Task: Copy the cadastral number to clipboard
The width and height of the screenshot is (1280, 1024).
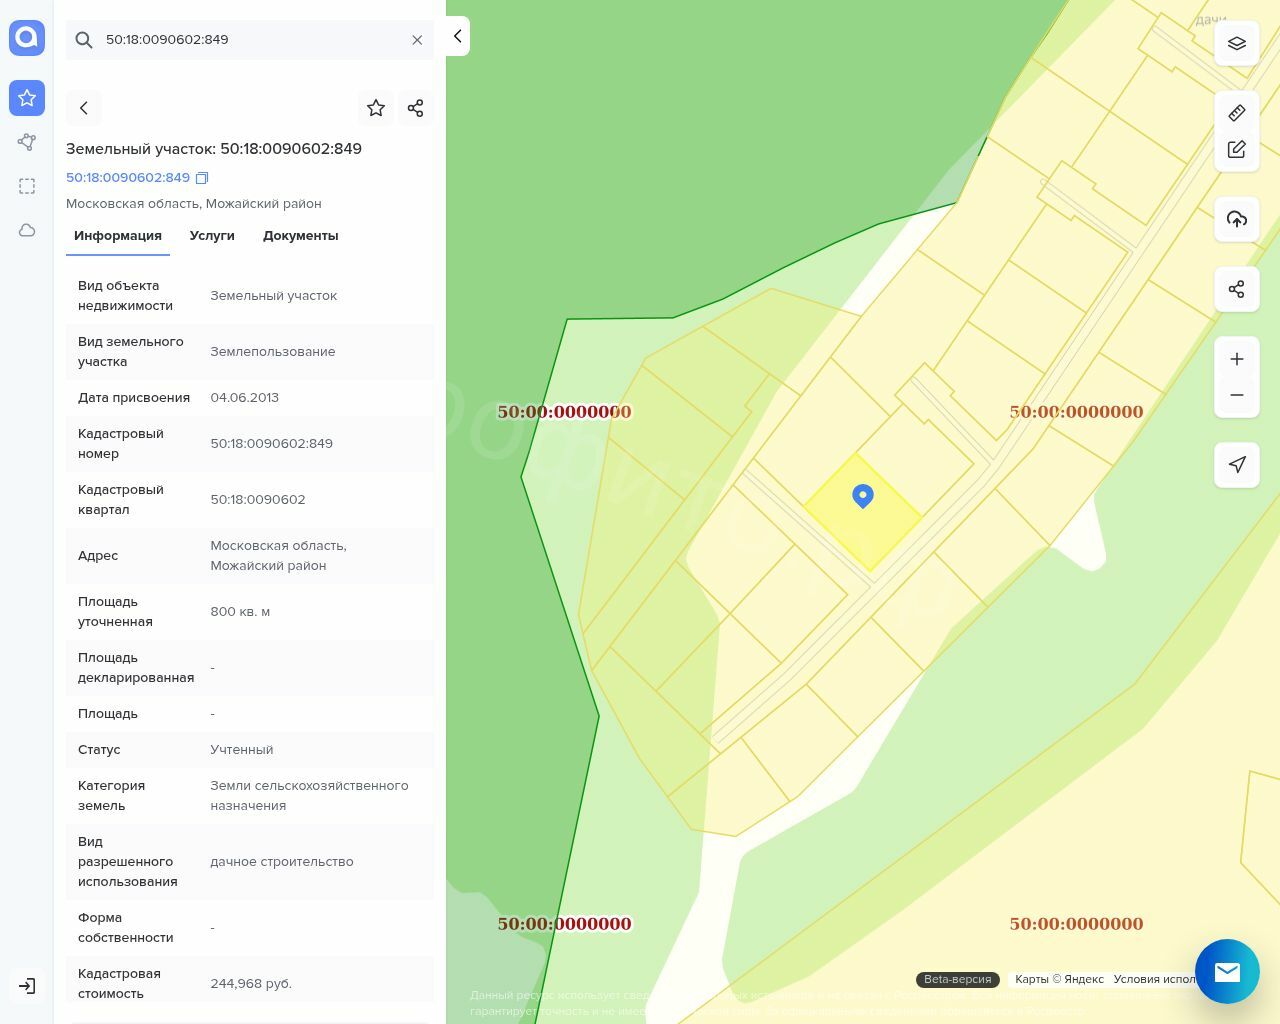Action: 202,178
